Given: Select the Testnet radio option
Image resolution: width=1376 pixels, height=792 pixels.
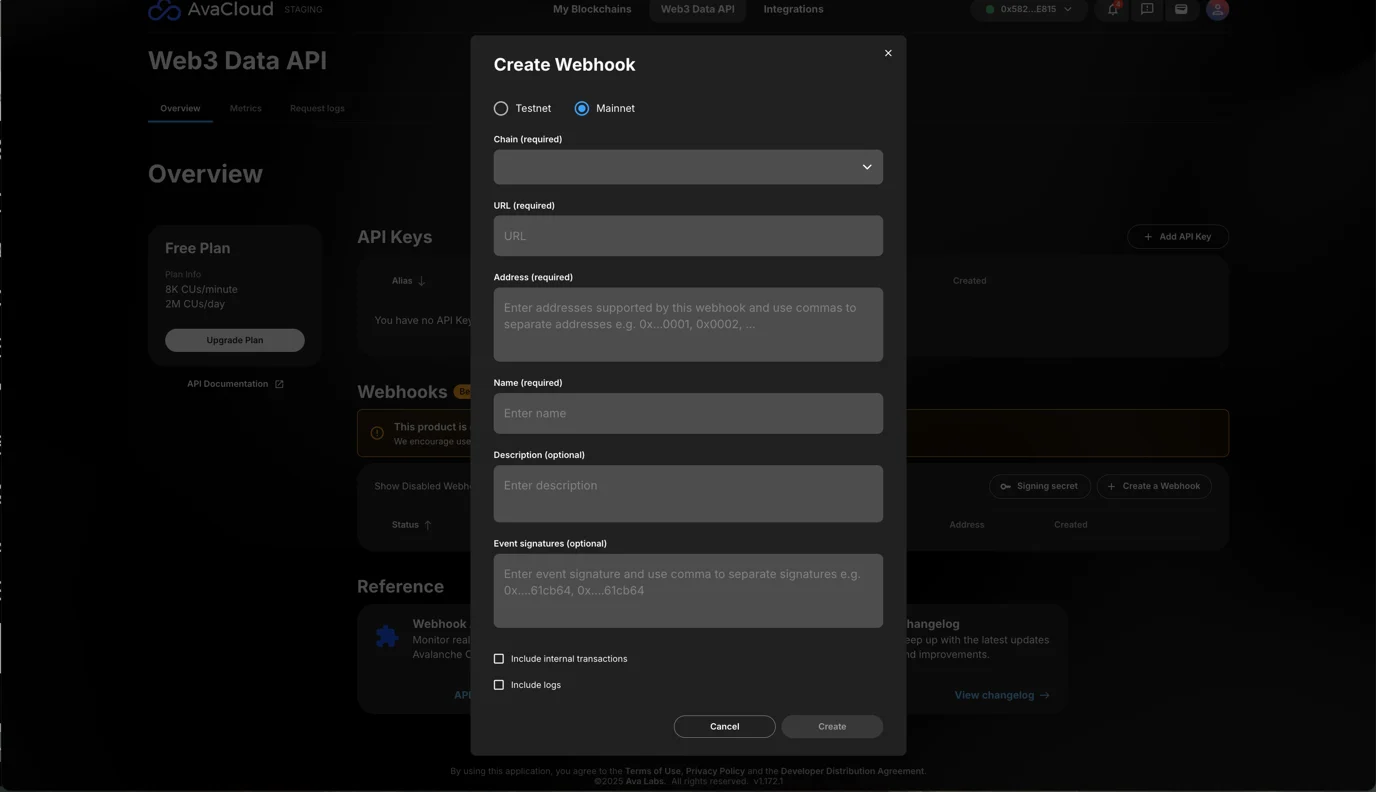Looking at the screenshot, I should tap(501, 108).
